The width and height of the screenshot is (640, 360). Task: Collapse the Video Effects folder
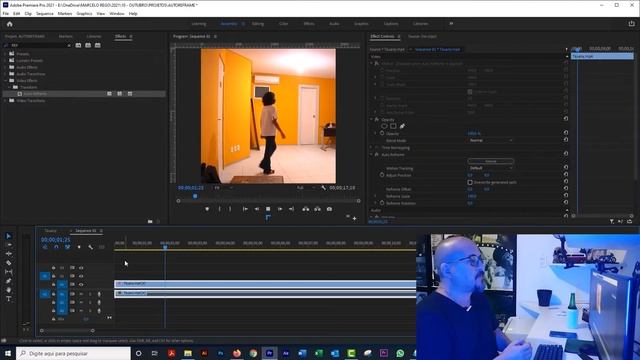coord(5,81)
